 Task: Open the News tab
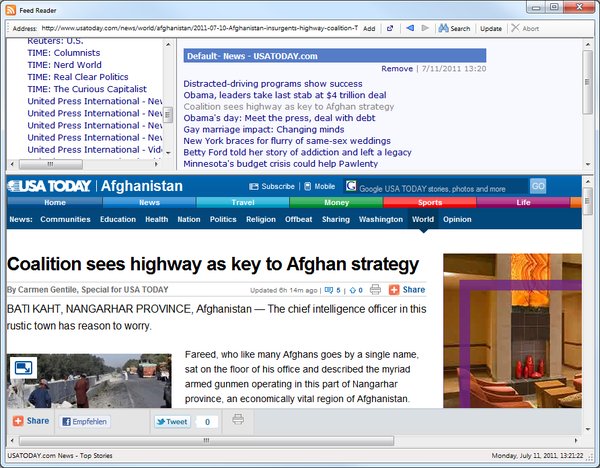(149, 202)
